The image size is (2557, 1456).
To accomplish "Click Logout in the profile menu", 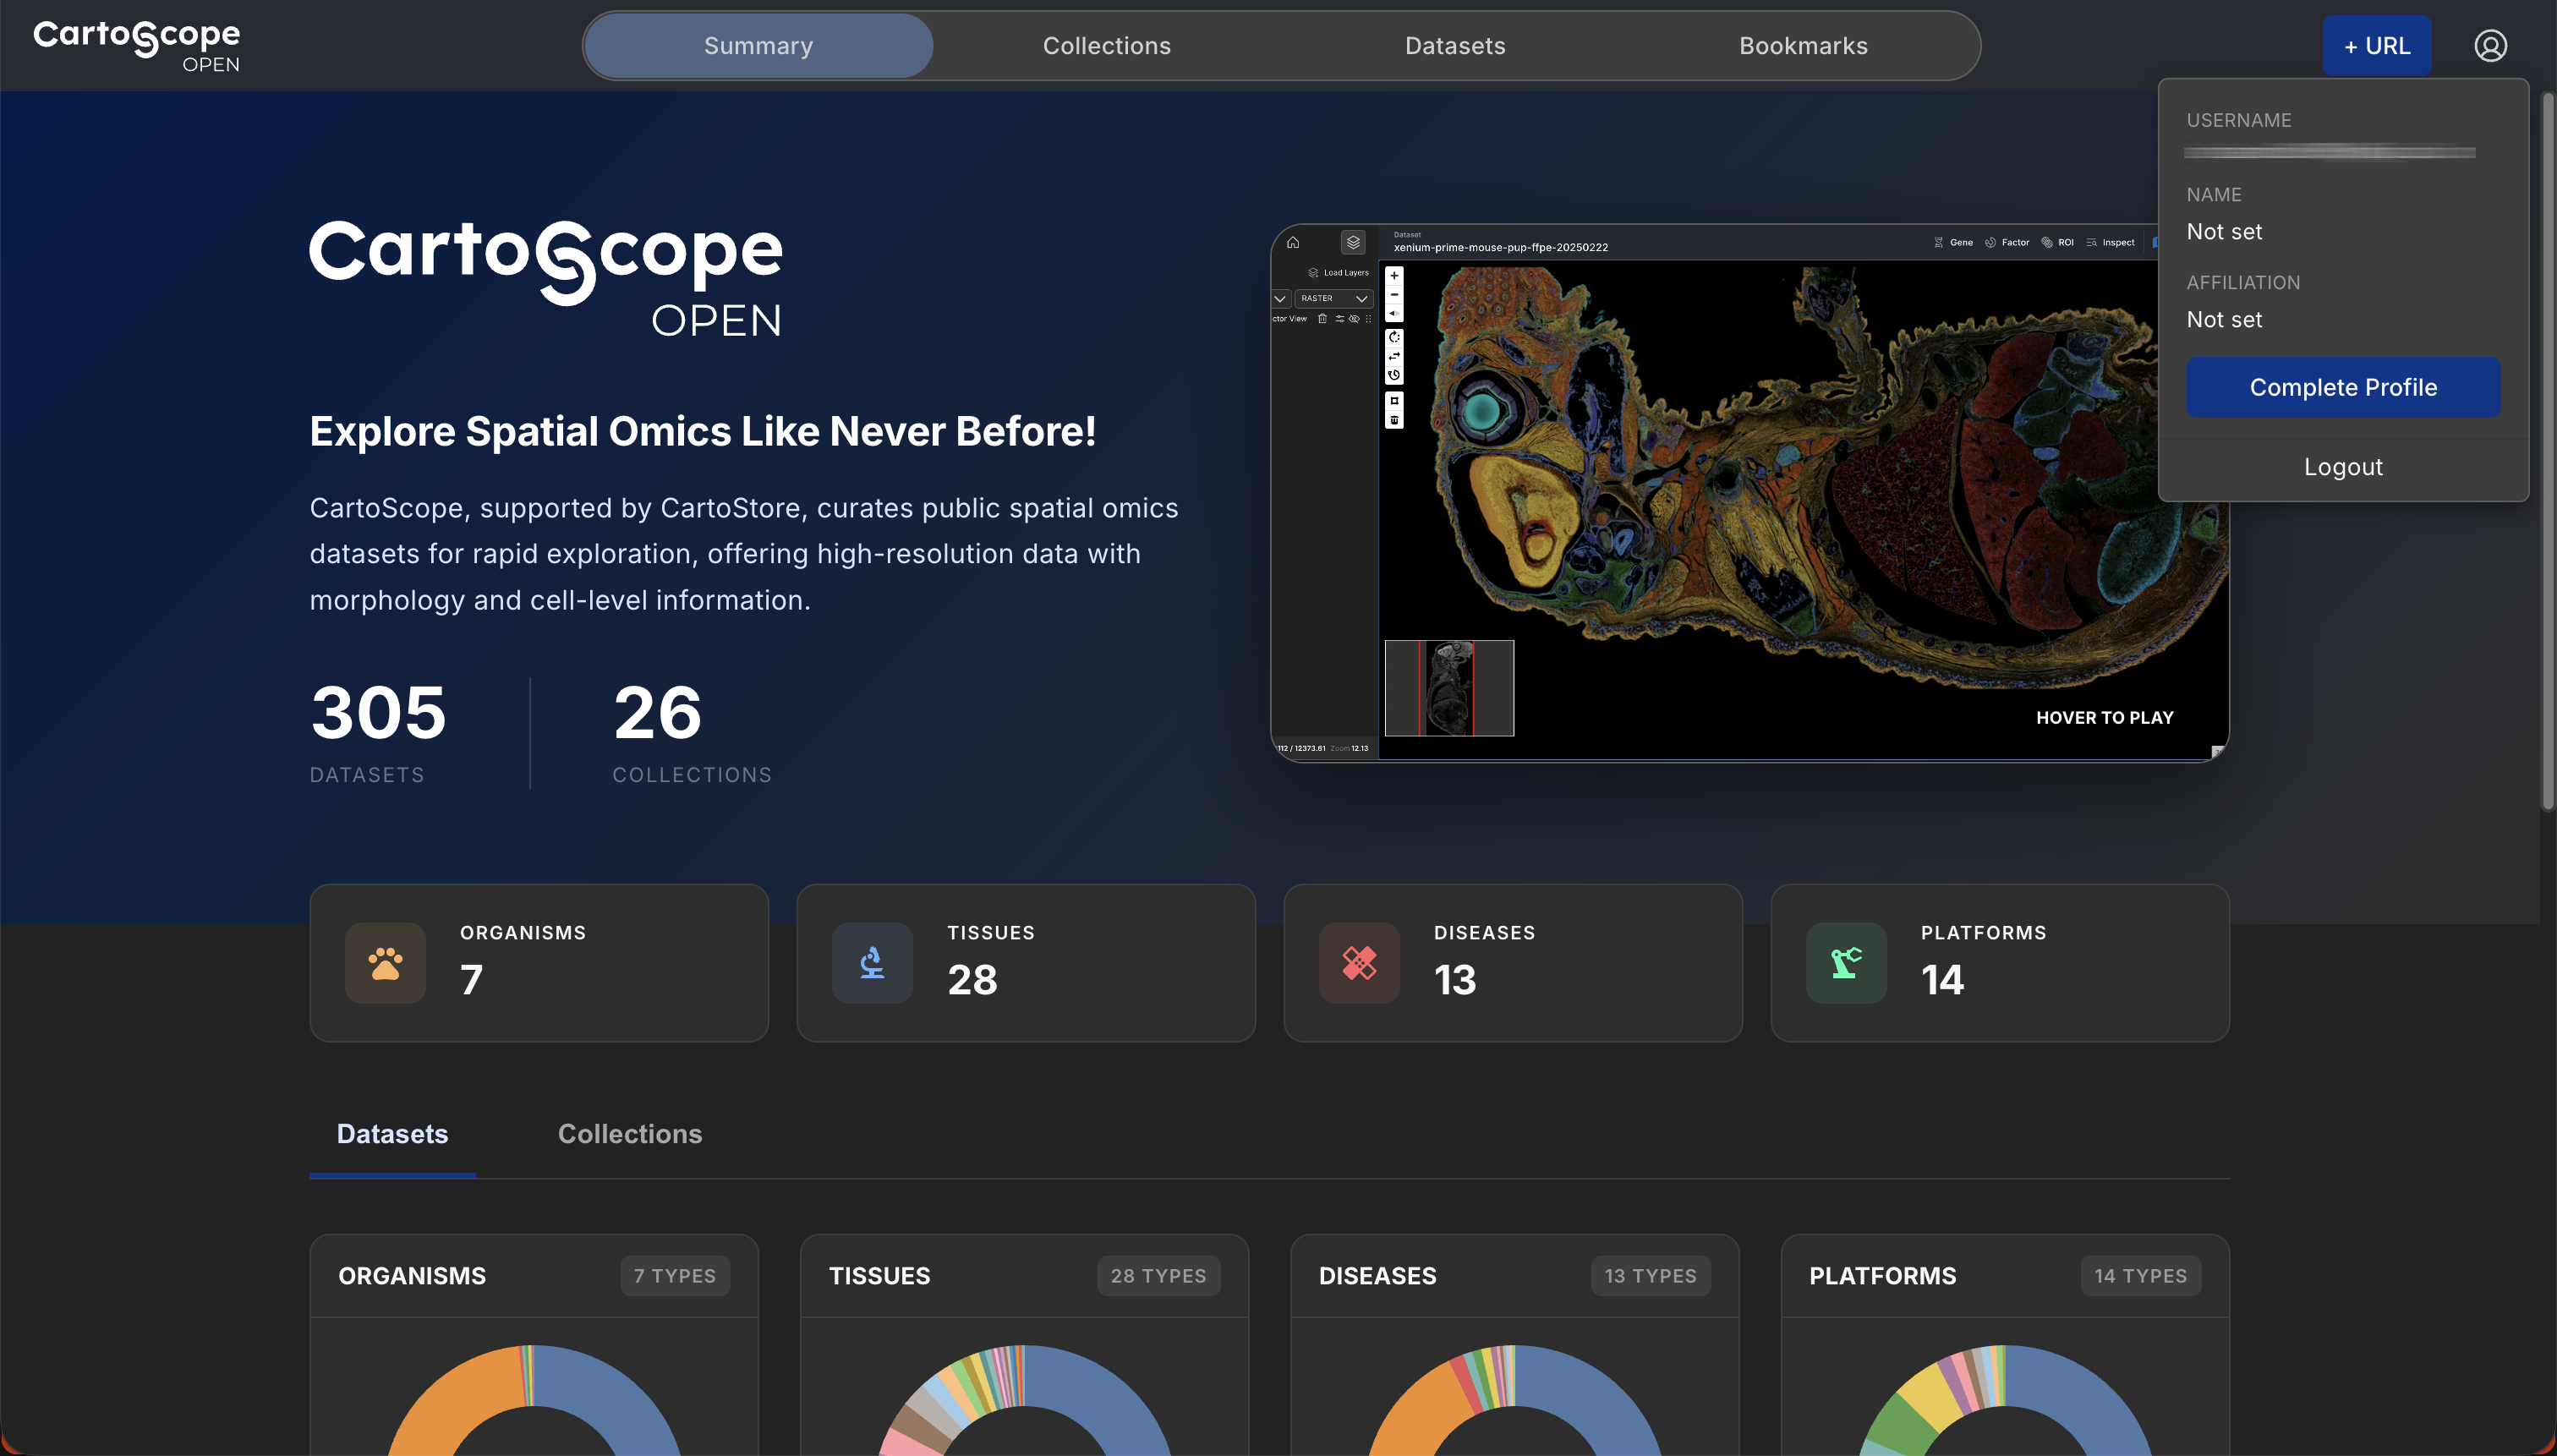I will point(2342,467).
